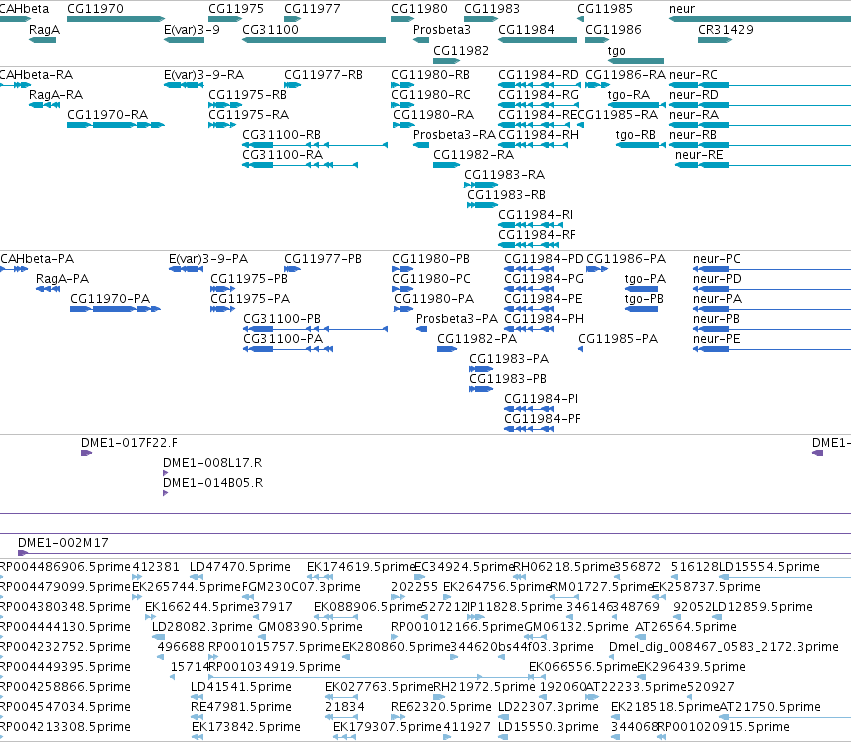This screenshot has width=851, height=742.
Task: Open the CG11984-PI protein label
Action: click(x=541, y=399)
